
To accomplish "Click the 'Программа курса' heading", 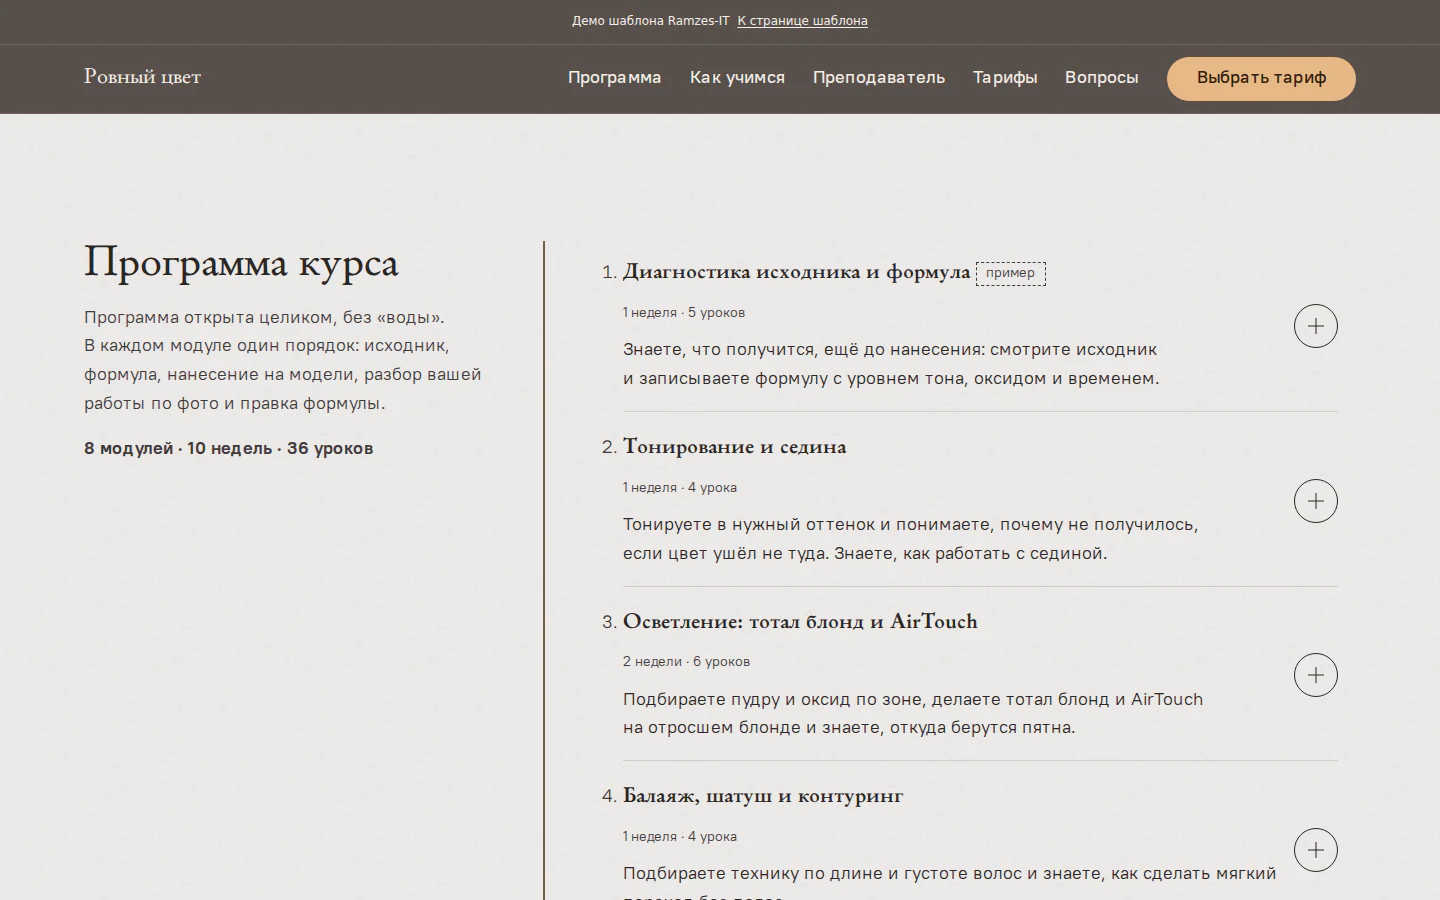I will (x=241, y=262).
